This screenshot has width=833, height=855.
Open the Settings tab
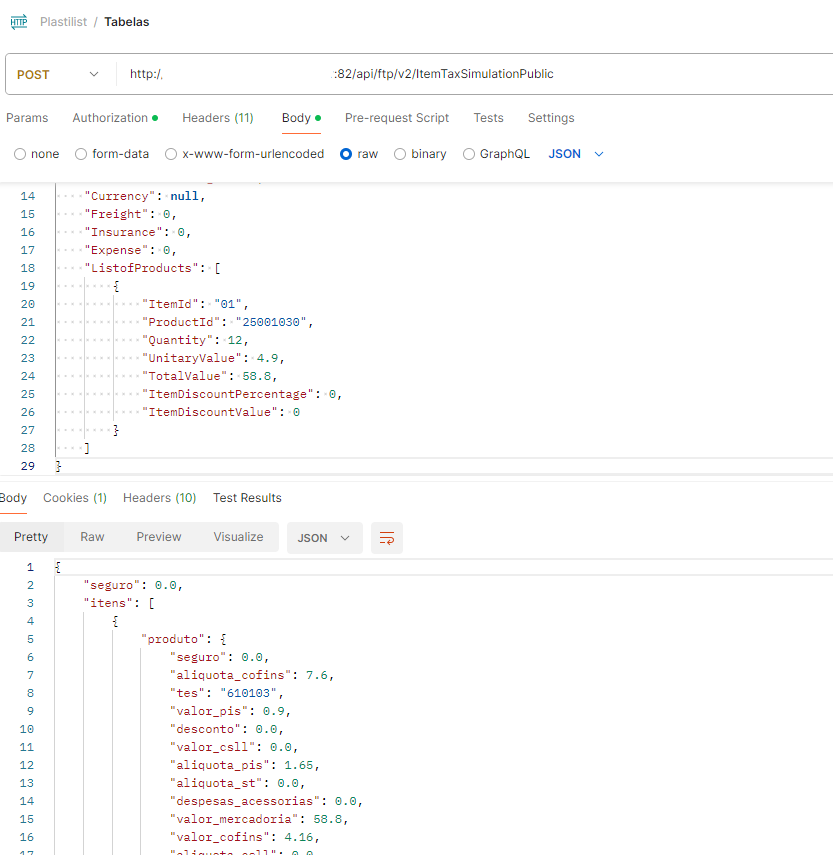coord(551,118)
